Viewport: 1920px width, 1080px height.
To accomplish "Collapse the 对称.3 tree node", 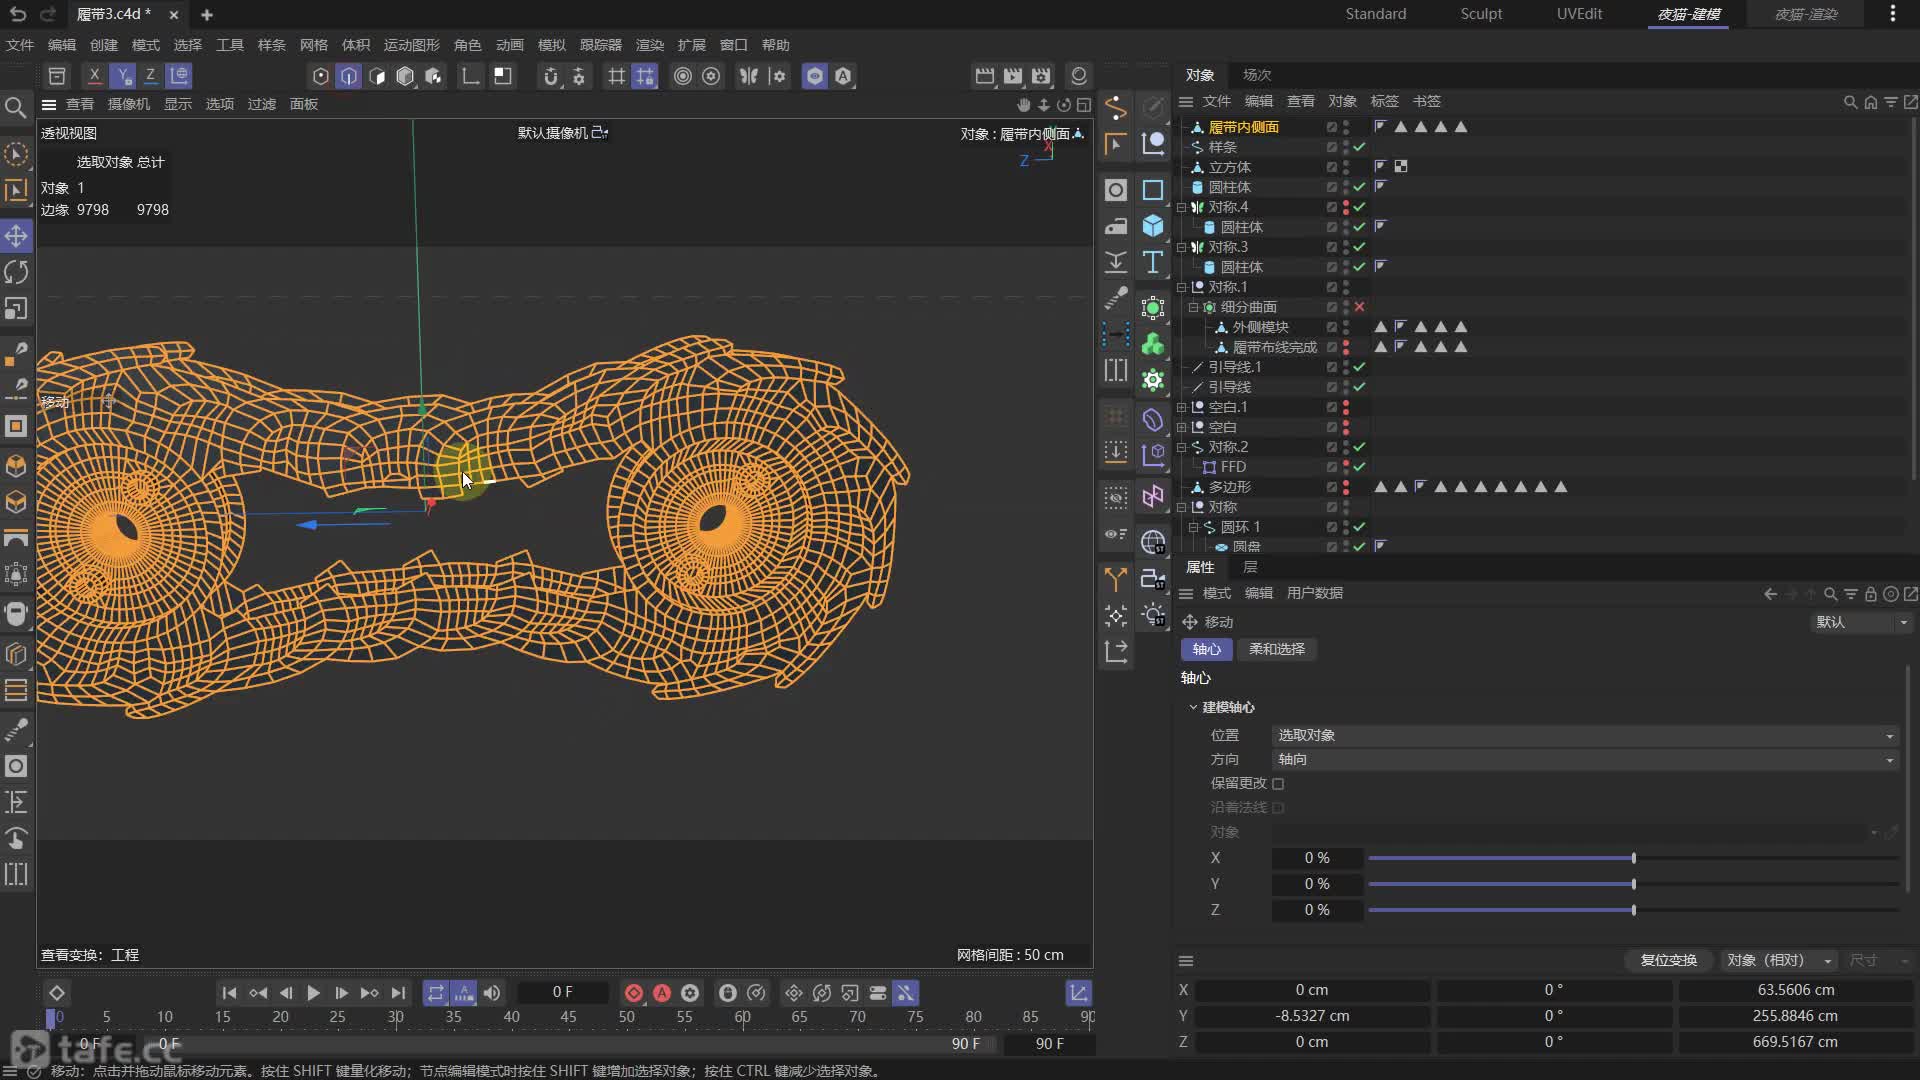I will pos(1181,247).
